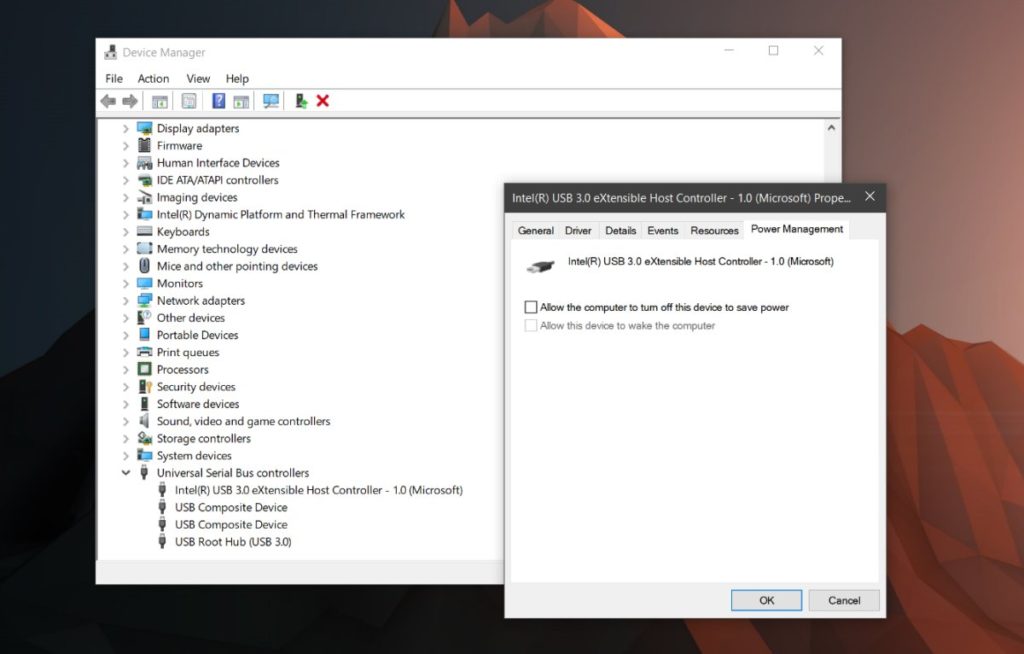
Task: Toggle the console tree pane icon
Action: coord(159,100)
